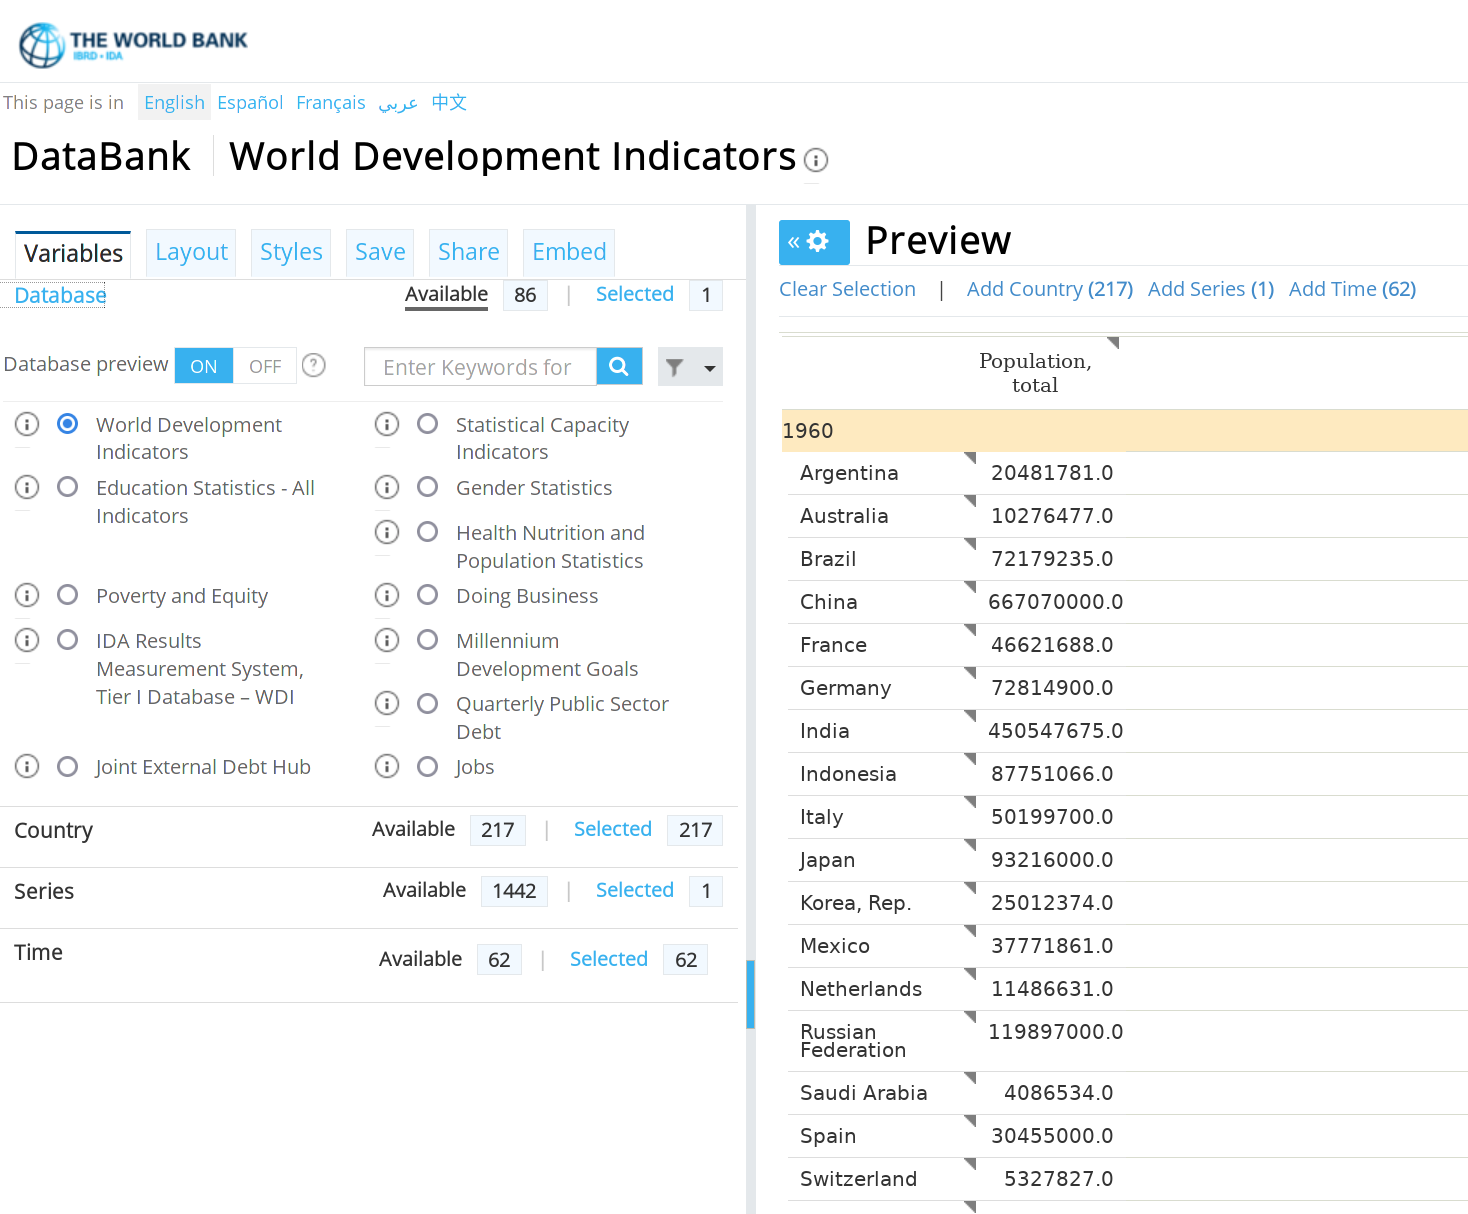Open Argentina row corner dropdown
The width and height of the screenshot is (1468, 1214).
pyautogui.click(x=970, y=458)
